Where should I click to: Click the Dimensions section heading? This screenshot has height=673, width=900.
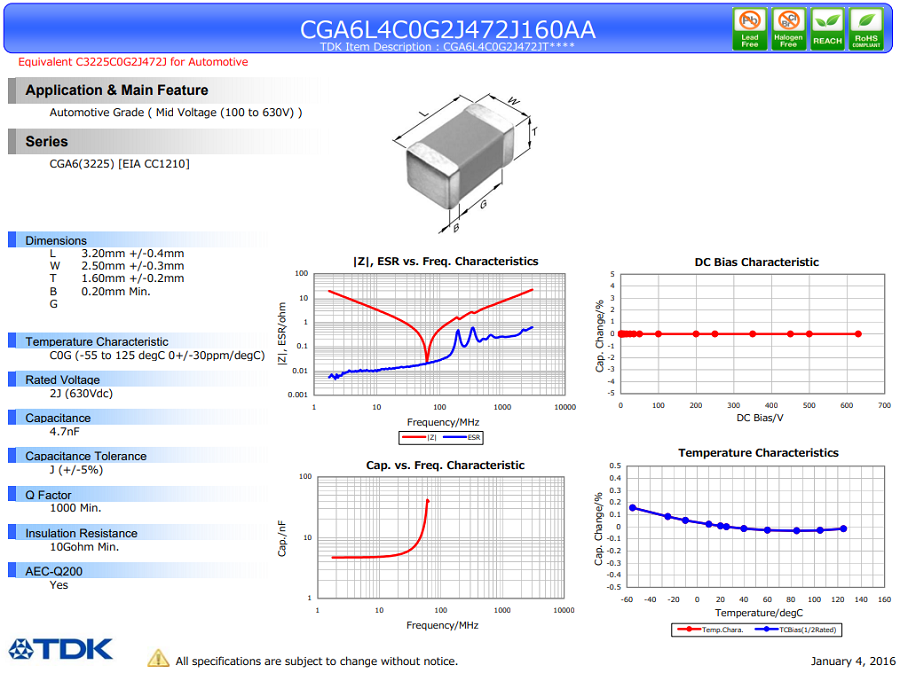[x=56, y=240]
